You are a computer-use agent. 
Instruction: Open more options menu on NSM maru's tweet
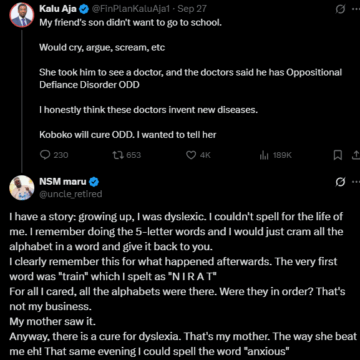point(356,182)
